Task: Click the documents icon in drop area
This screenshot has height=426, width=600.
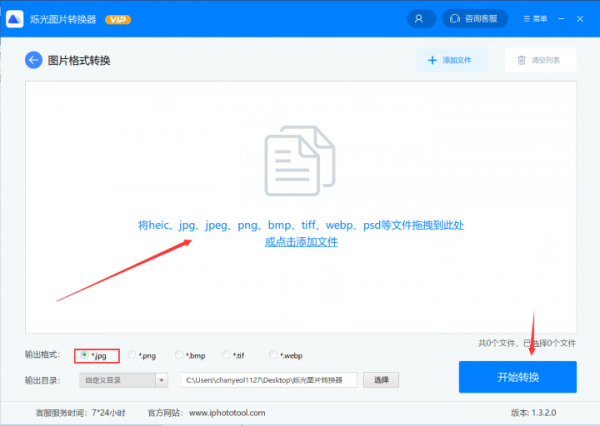Action: tap(300, 161)
